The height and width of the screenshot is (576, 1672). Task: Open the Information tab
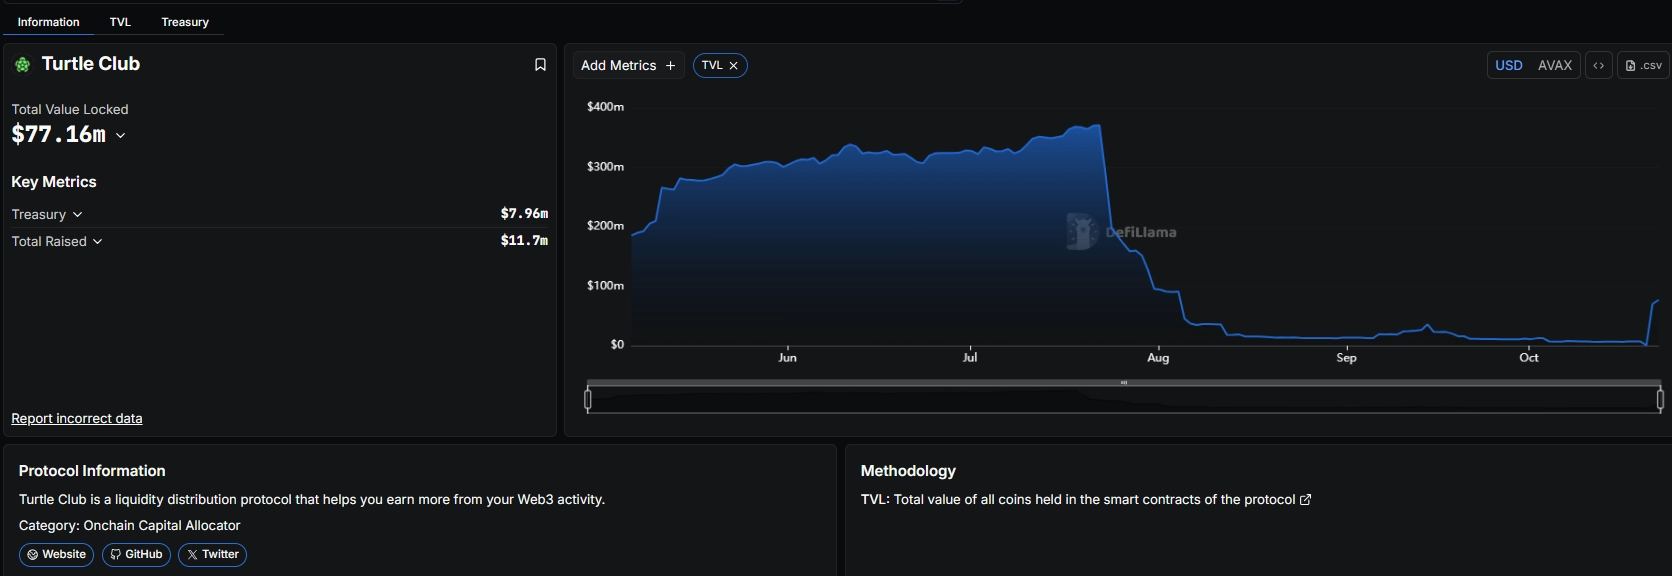48,22
